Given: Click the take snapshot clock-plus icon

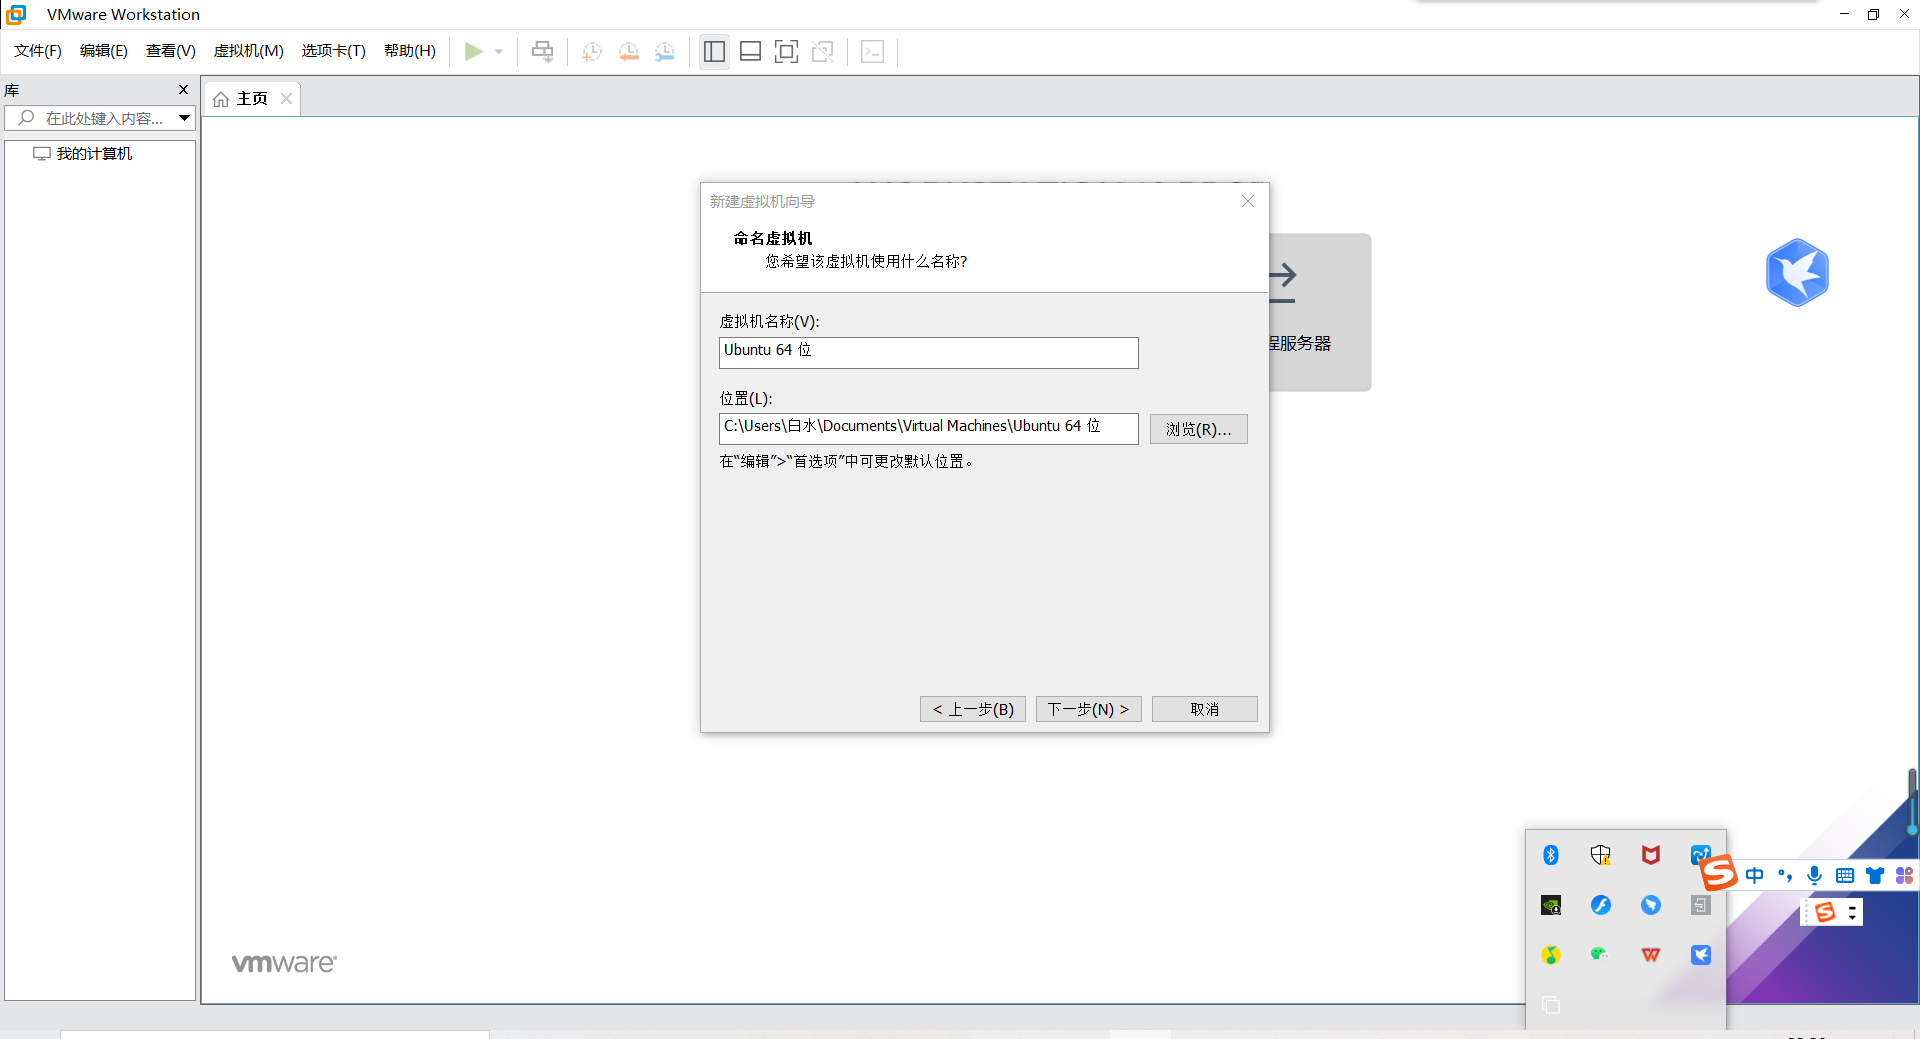Looking at the screenshot, I should [x=591, y=52].
